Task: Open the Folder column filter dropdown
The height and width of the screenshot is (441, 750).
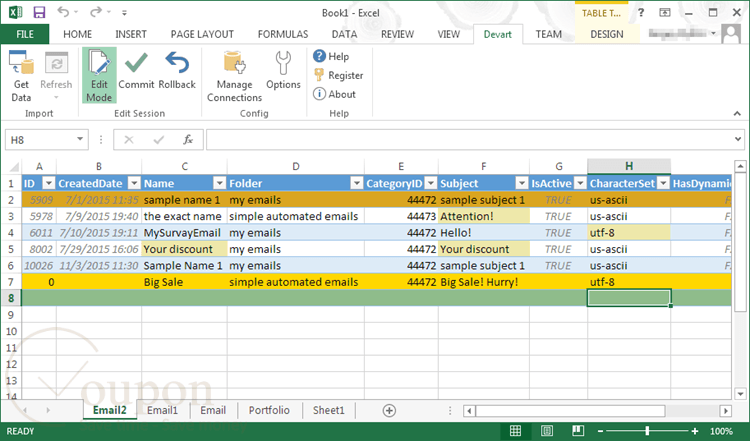Action: tap(357, 183)
